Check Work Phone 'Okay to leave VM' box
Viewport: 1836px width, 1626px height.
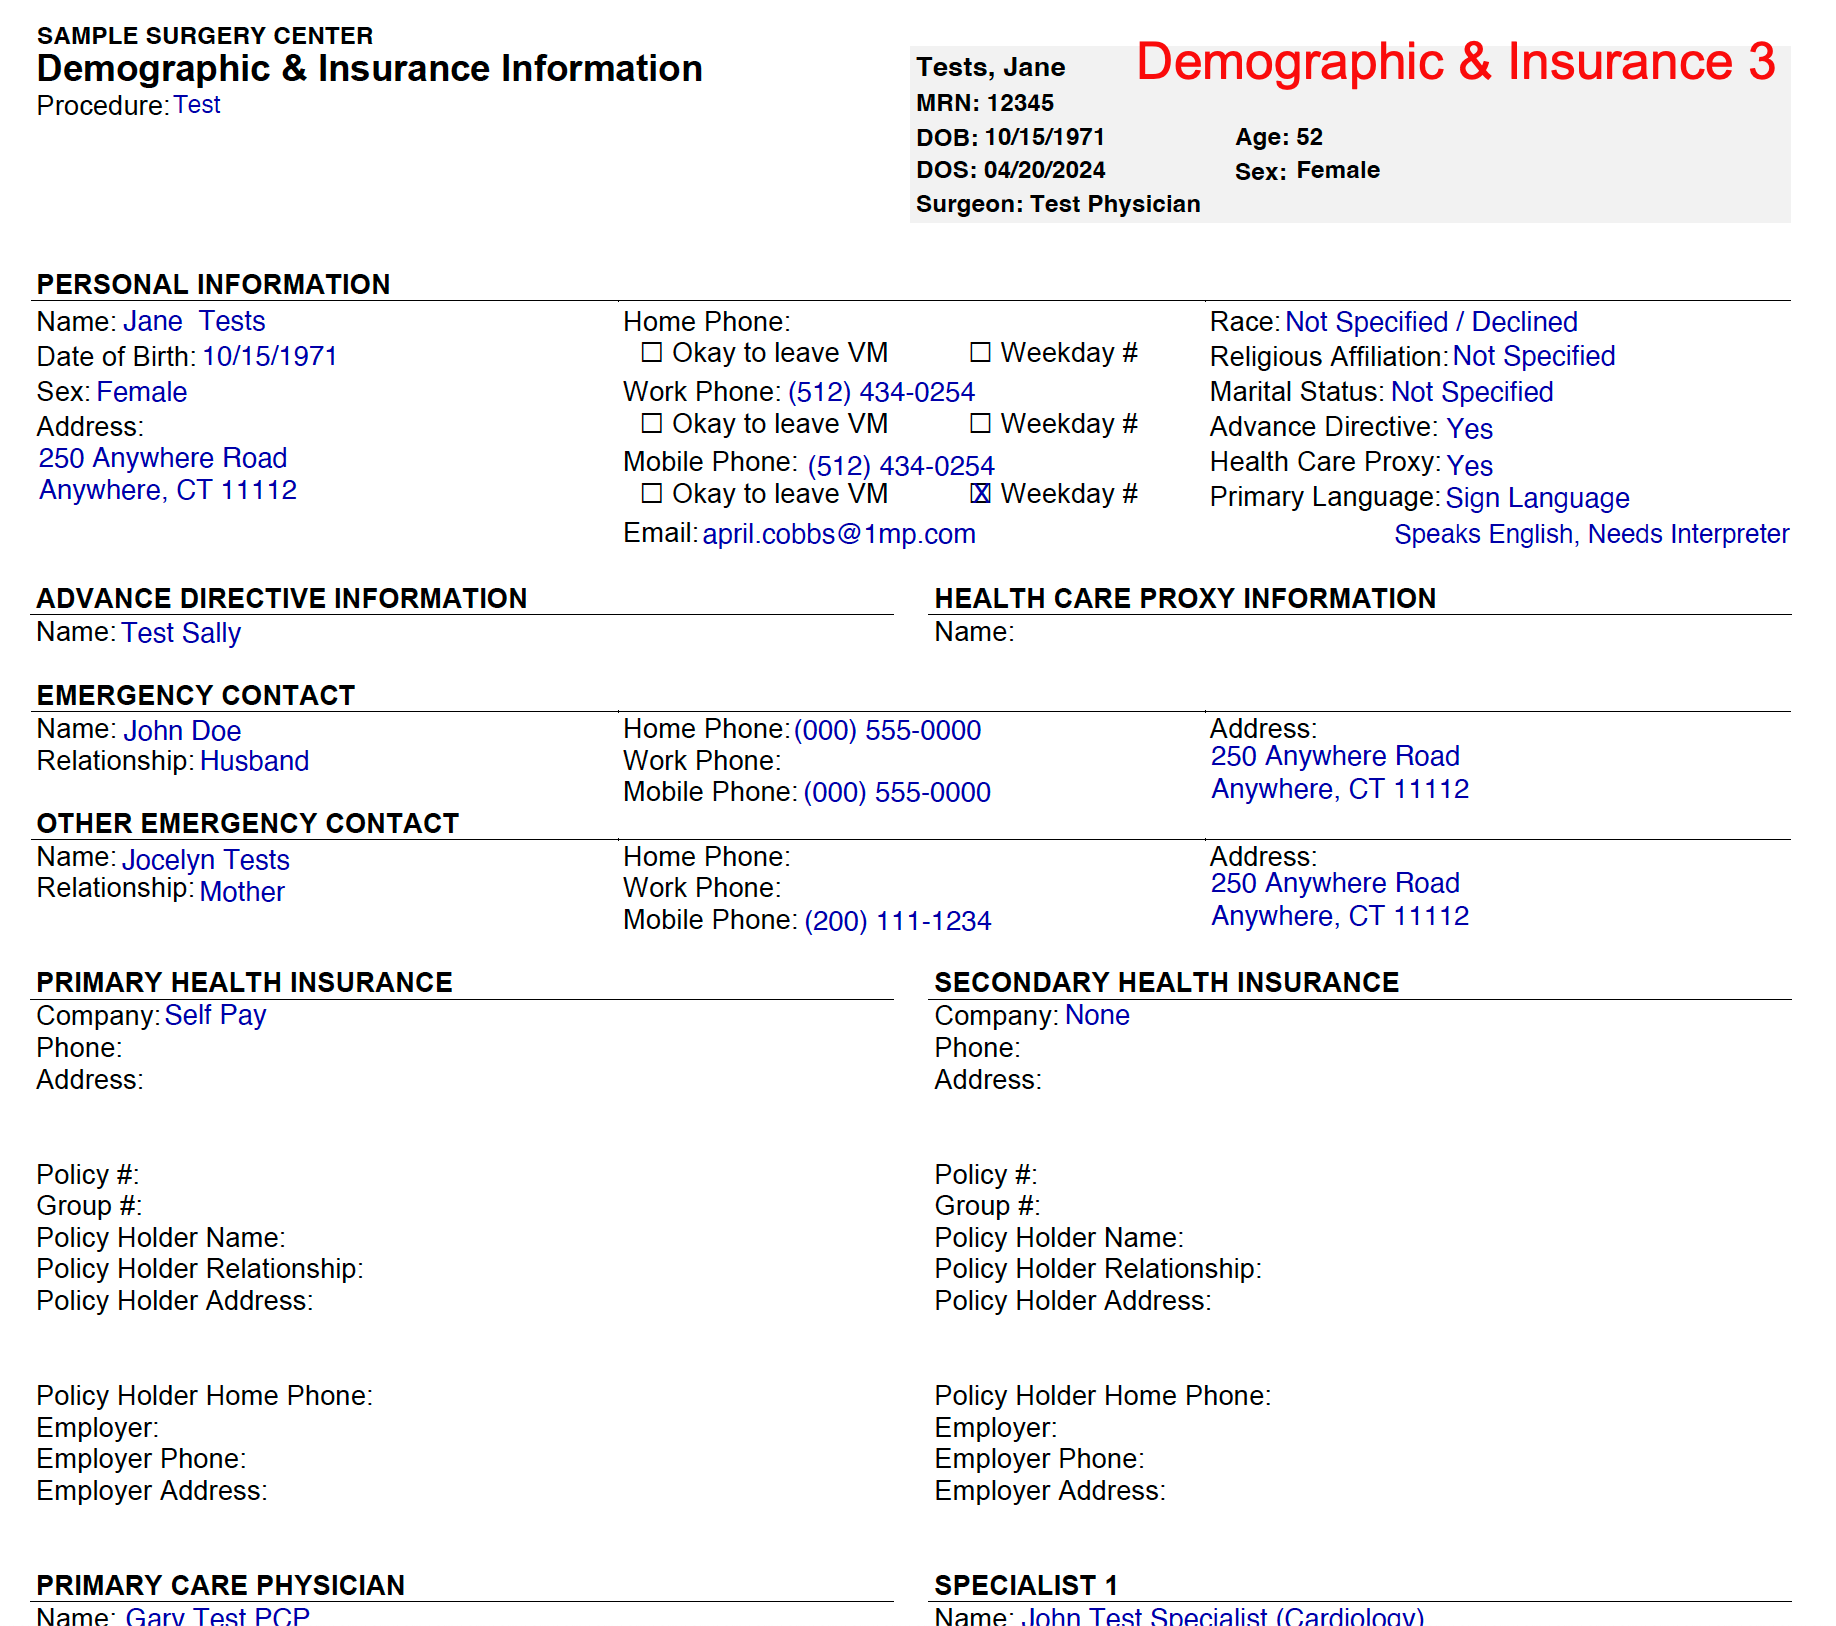coord(652,423)
